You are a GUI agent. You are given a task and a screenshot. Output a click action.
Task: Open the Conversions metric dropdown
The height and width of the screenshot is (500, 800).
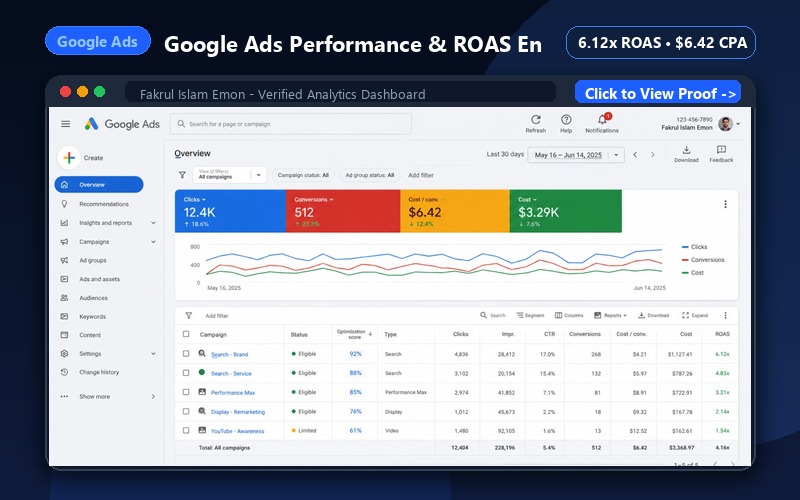click(314, 199)
